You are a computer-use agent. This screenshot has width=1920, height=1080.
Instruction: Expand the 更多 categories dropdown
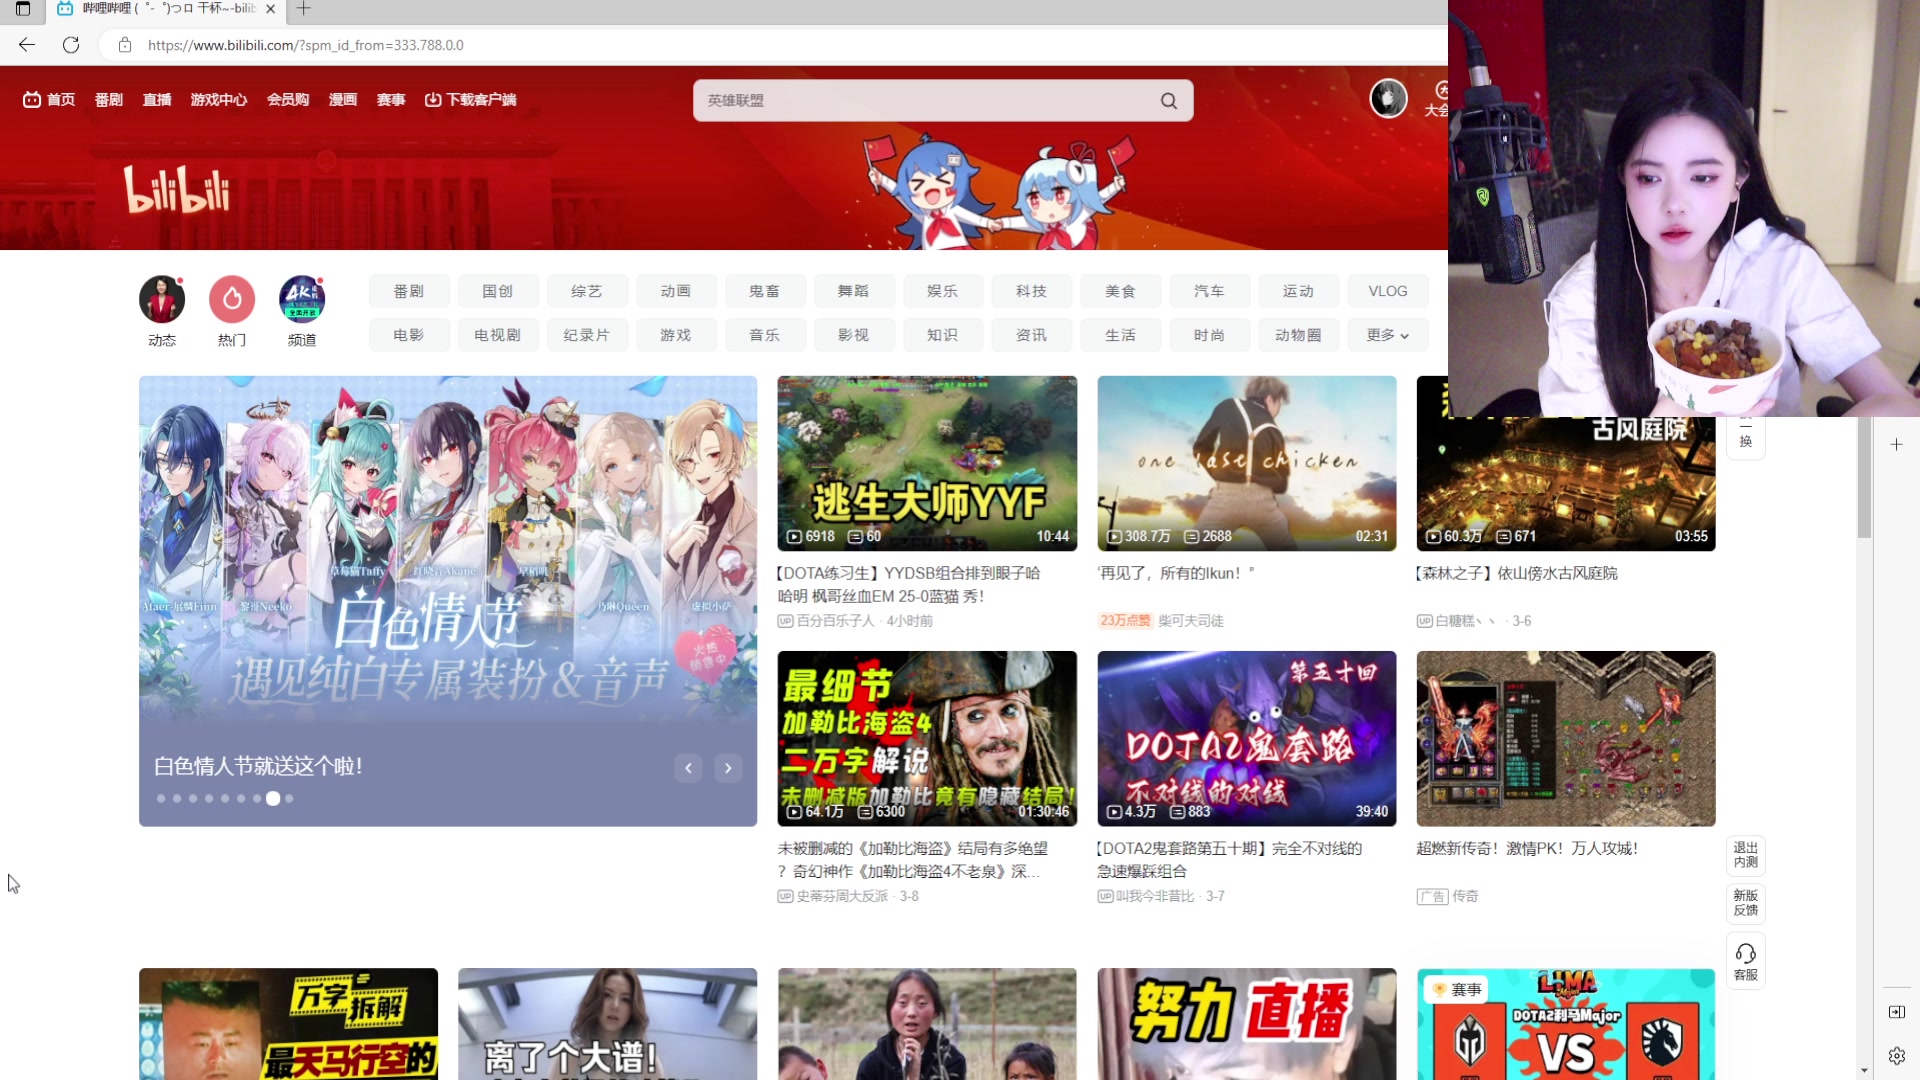[x=1388, y=335]
